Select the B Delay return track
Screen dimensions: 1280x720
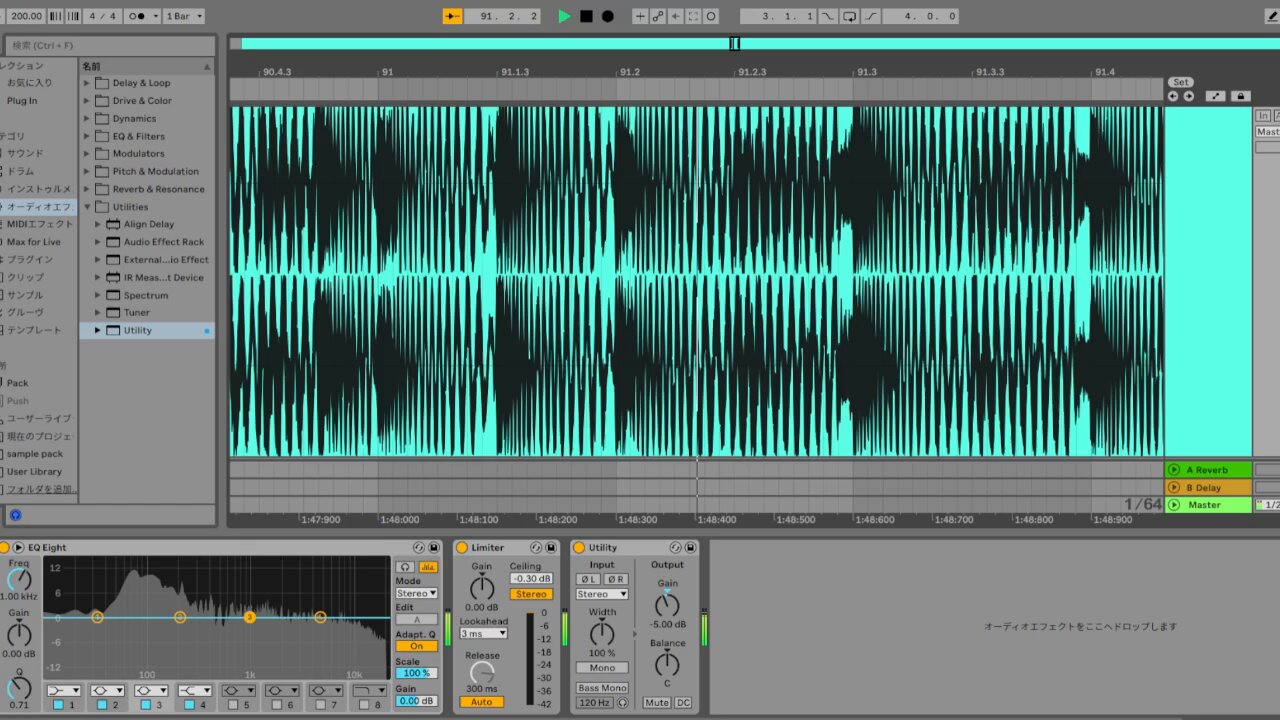(x=1208, y=488)
